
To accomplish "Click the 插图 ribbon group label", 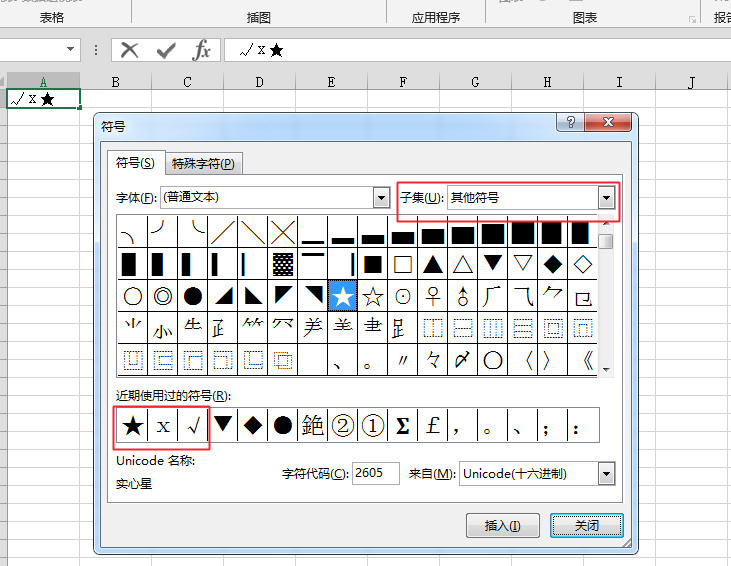I will tap(259, 18).
